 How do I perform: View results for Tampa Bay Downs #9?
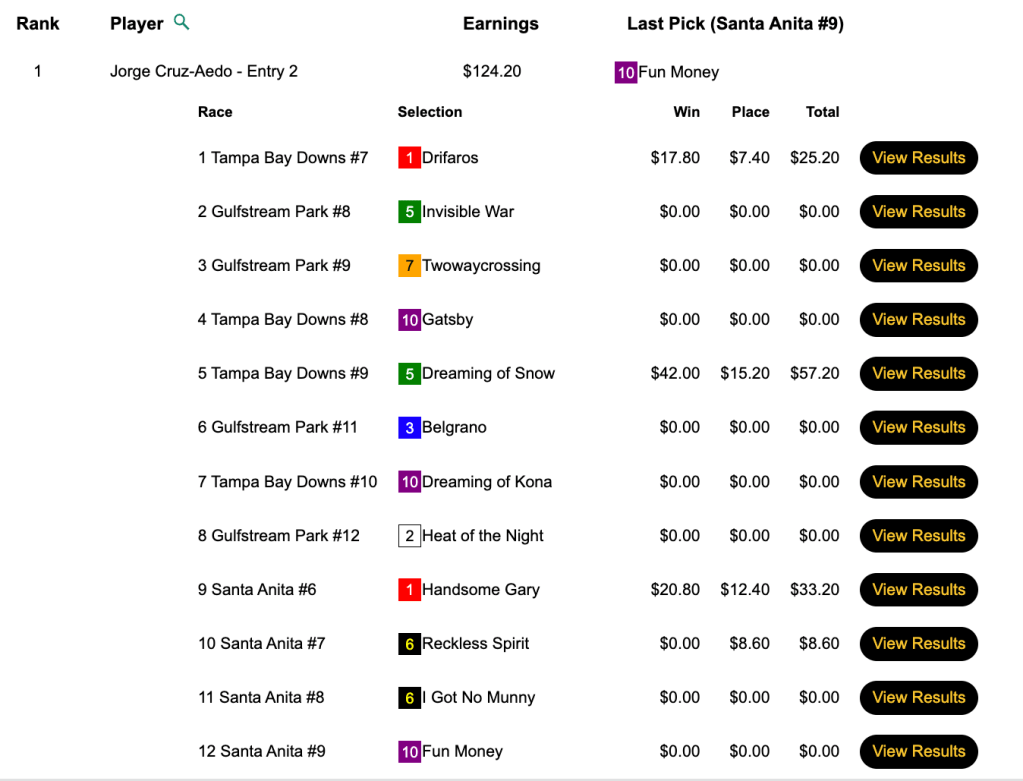tap(918, 374)
